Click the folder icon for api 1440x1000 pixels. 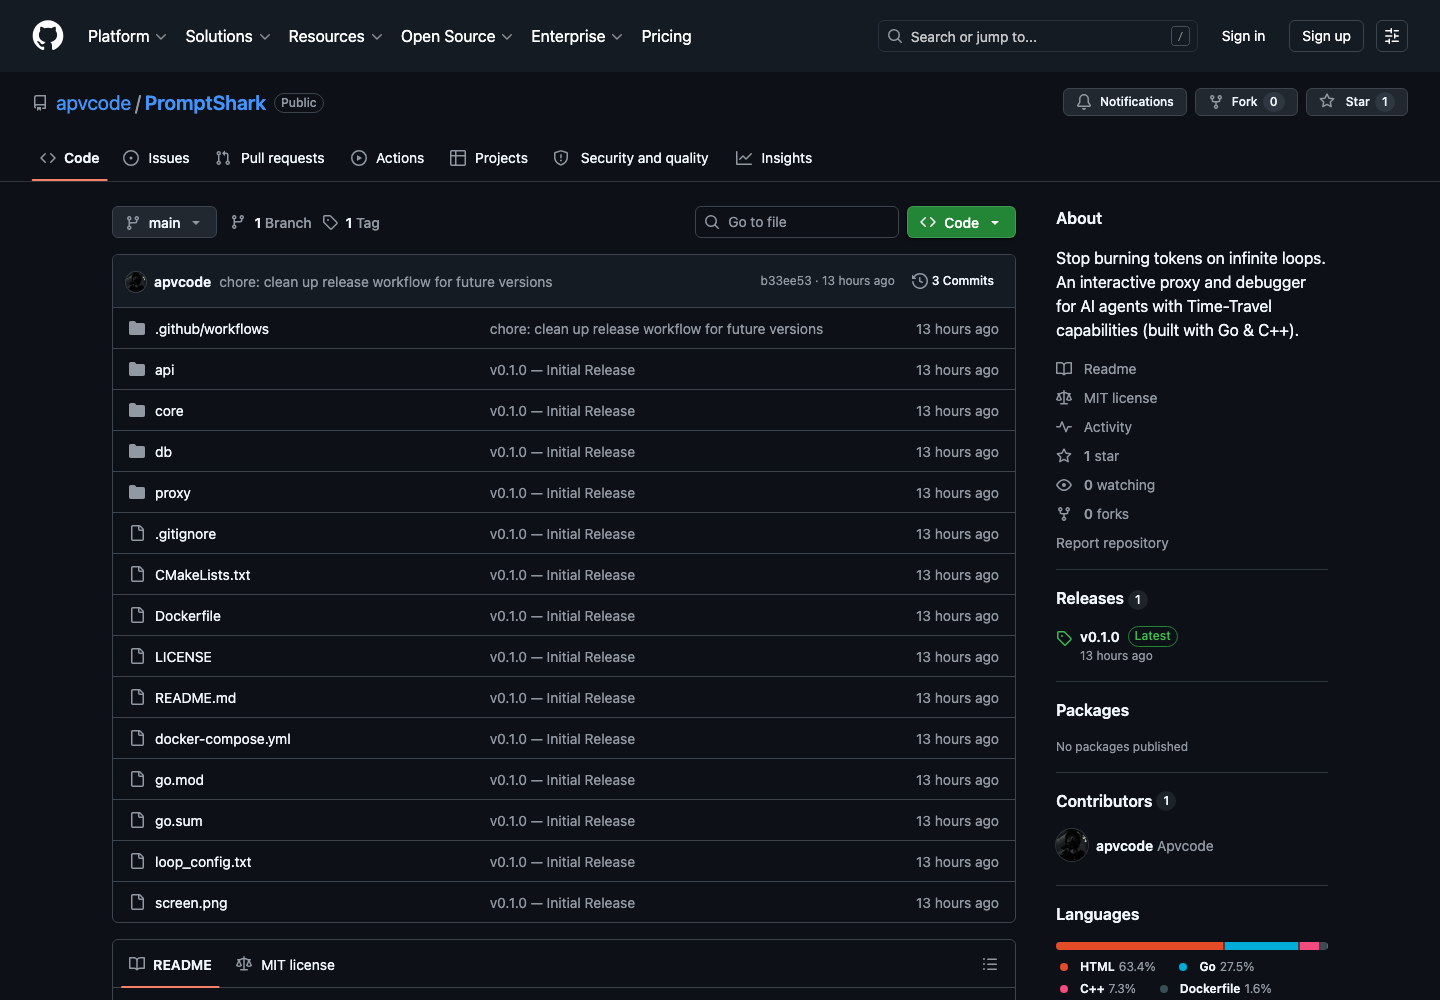[137, 369]
